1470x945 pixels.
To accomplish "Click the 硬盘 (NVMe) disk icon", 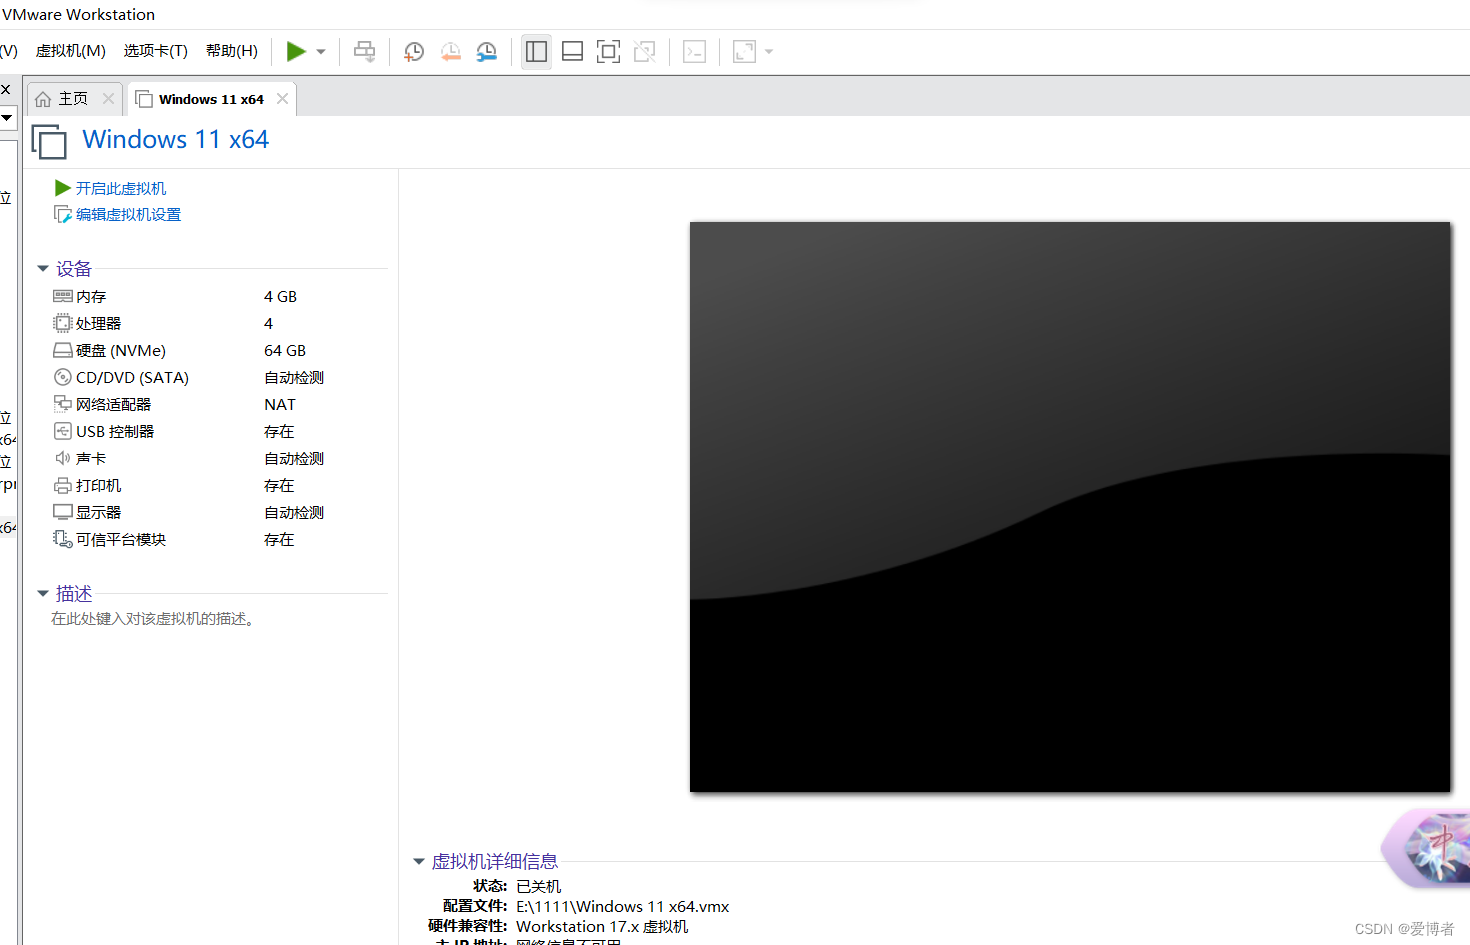I will [x=63, y=350].
